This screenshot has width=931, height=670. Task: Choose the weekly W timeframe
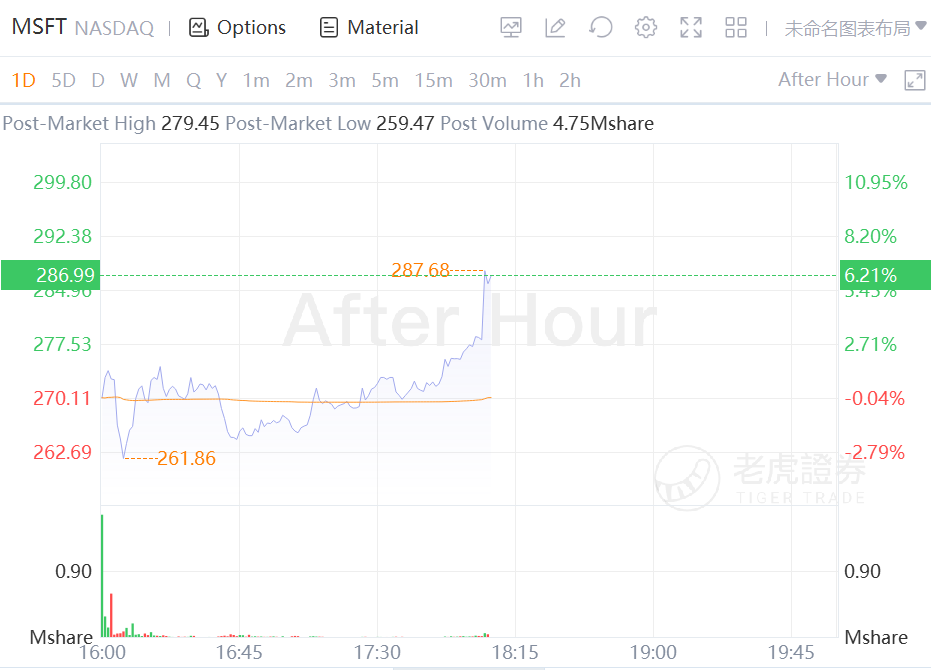[x=129, y=80]
